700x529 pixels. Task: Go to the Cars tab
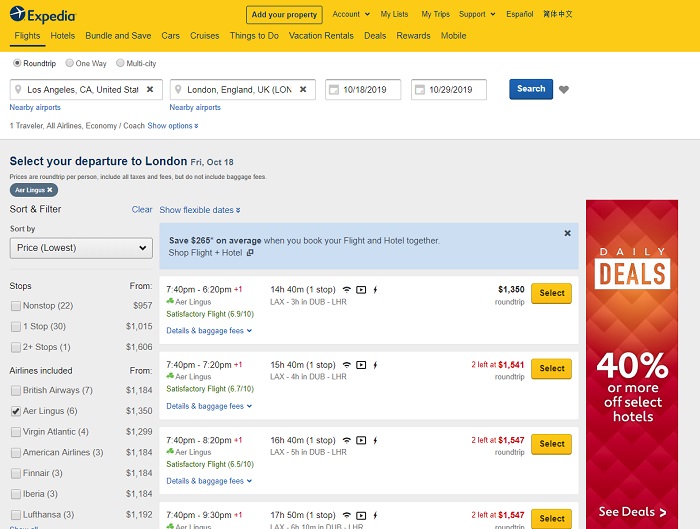tap(171, 36)
